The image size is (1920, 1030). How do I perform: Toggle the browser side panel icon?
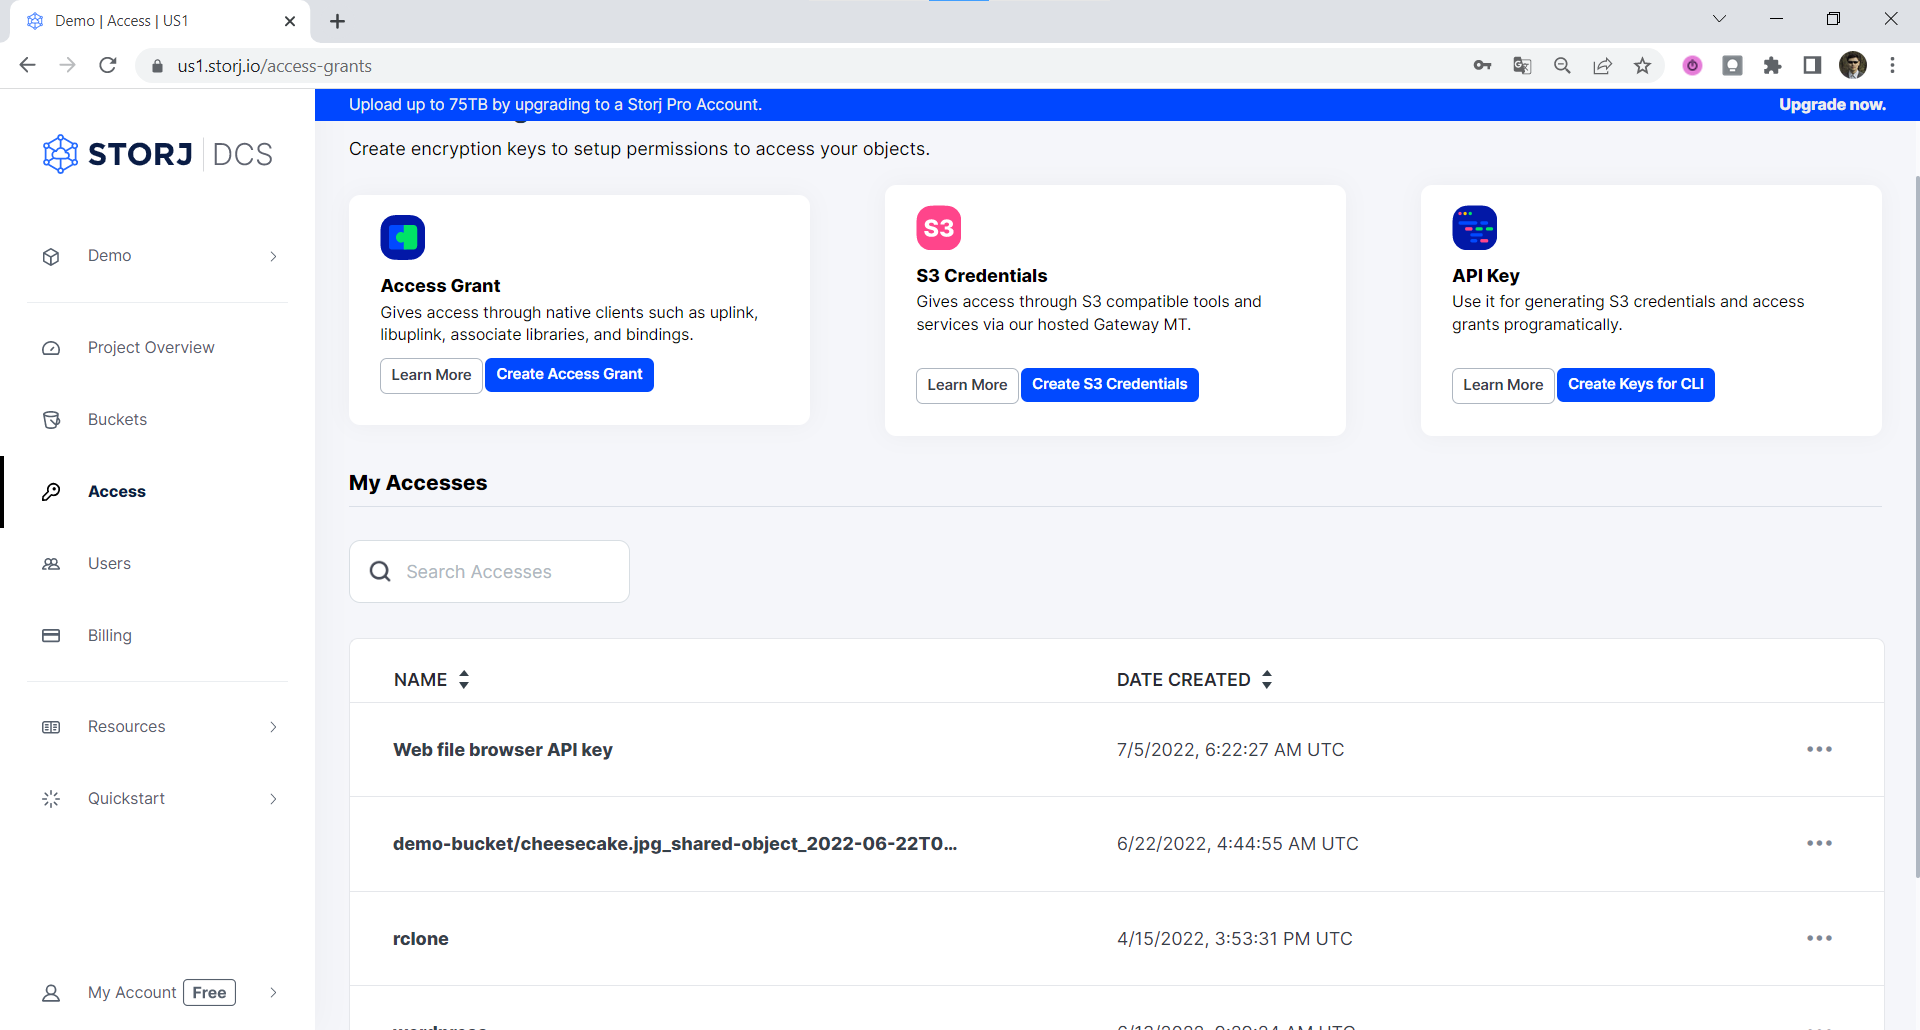(x=1812, y=66)
